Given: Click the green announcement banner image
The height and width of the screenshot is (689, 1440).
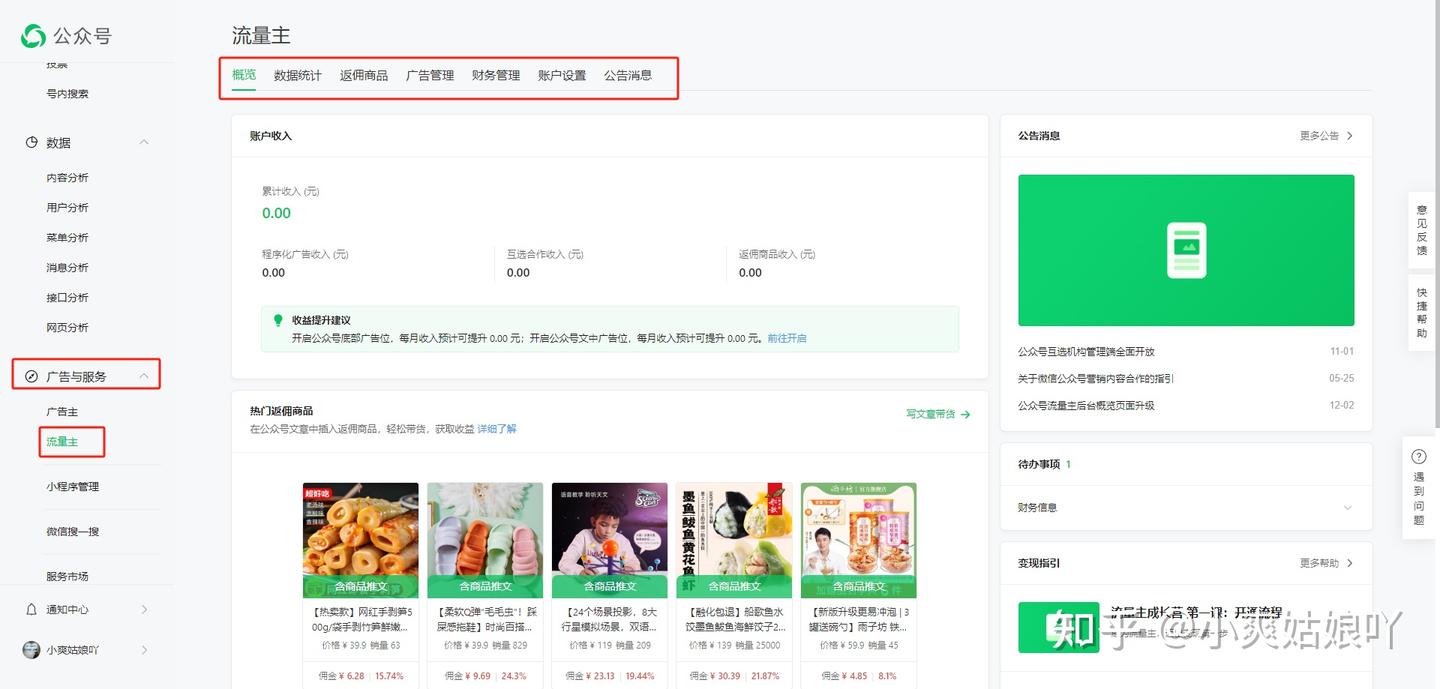Looking at the screenshot, I should (1186, 250).
